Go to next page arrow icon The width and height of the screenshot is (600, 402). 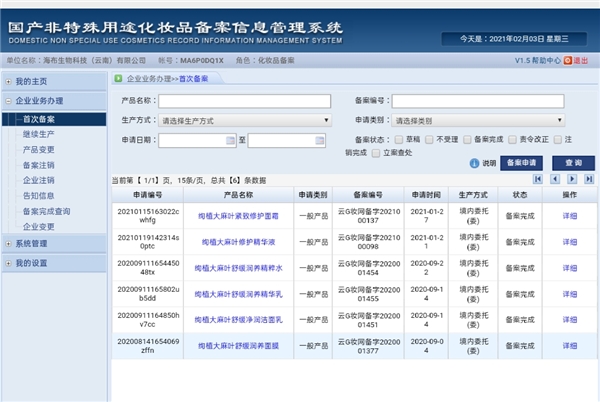pyautogui.click(x=572, y=179)
